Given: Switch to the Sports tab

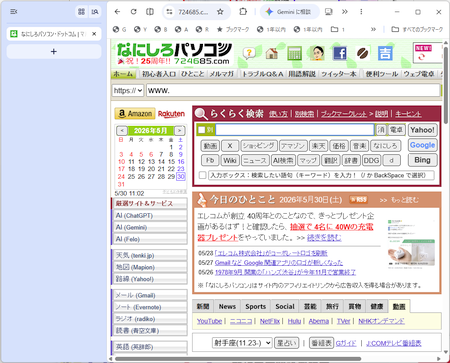Looking at the screenshot, I should pos(256,306).
